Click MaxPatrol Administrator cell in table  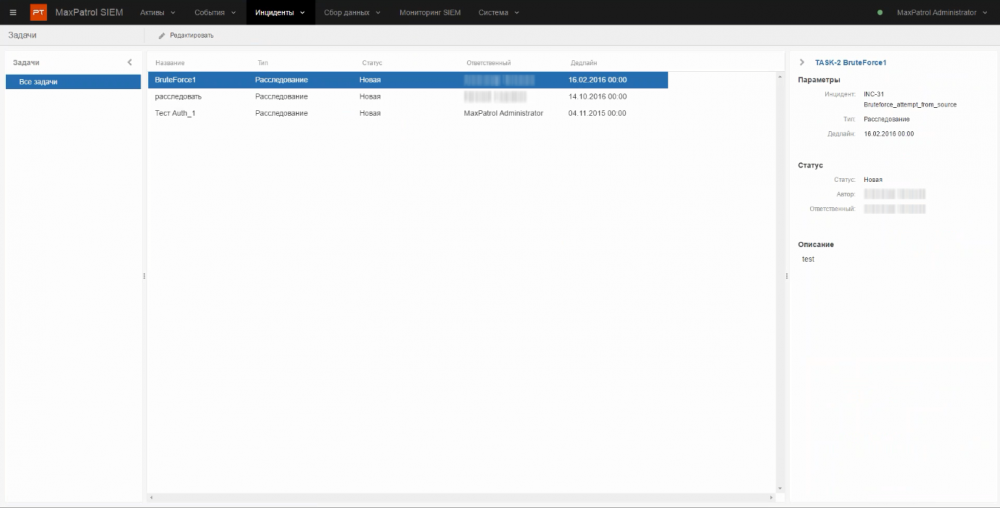pyautogui.click(x=503, y=113)
